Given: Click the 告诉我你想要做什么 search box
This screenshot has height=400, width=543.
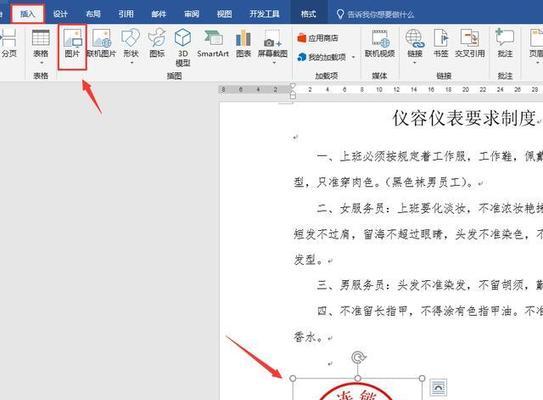Looking at the screenshot, I should [x=375, y=15].
